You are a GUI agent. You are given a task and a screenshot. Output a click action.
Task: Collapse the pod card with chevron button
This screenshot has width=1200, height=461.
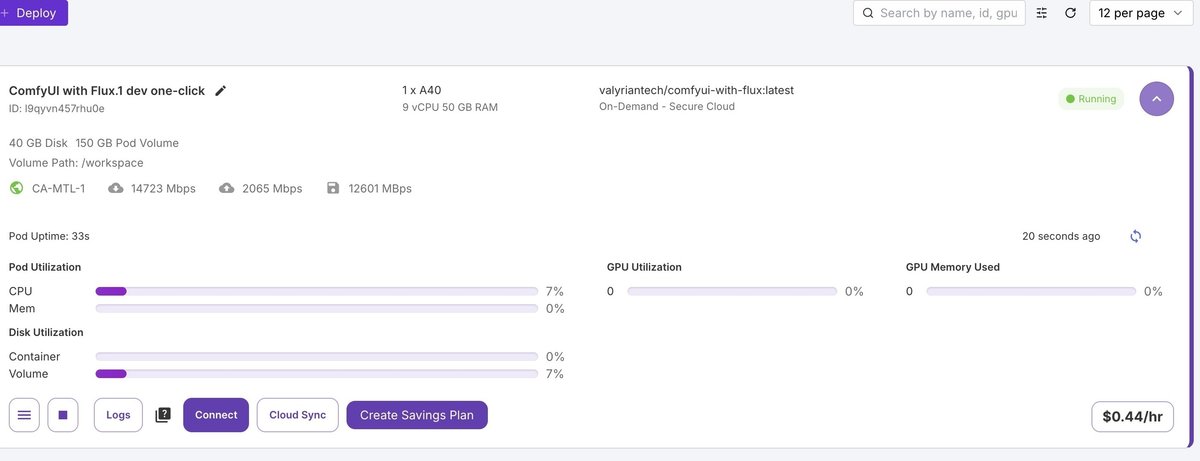coord(1156,99)
